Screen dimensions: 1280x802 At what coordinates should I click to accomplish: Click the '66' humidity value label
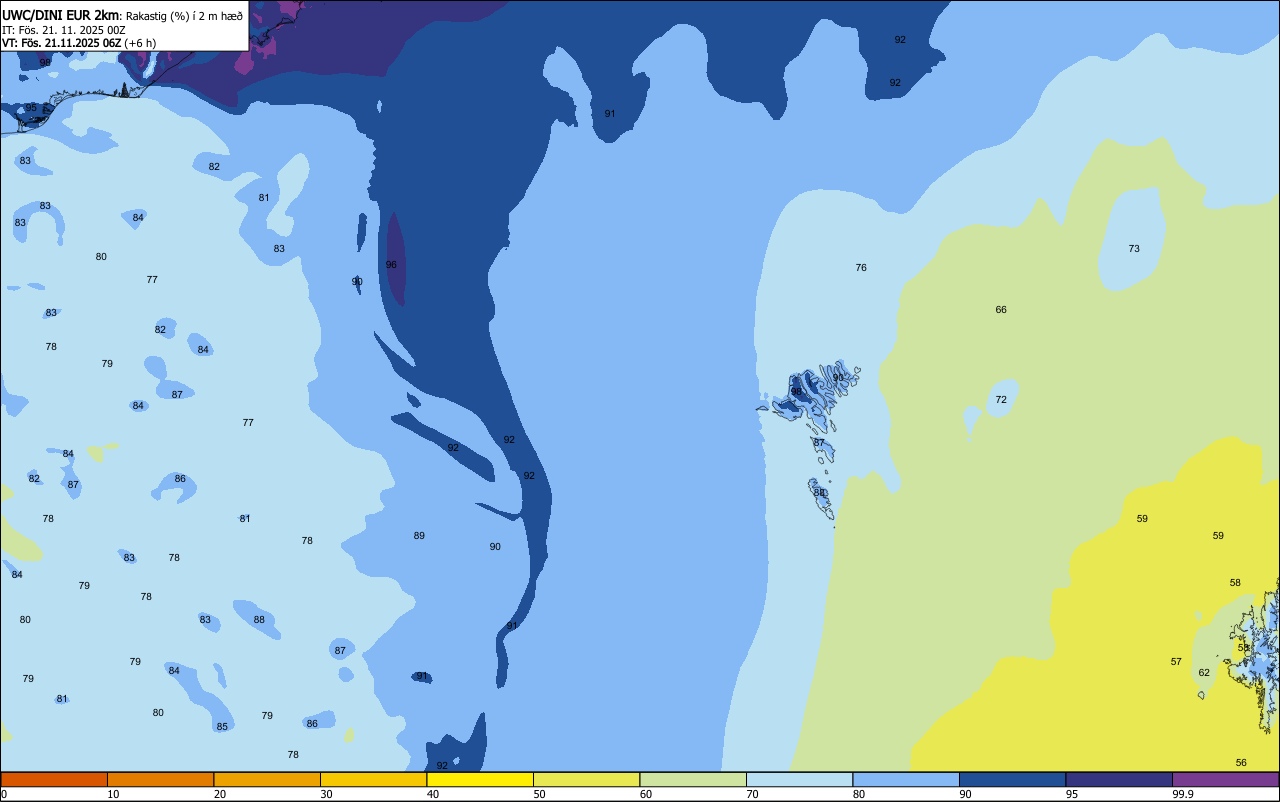pos(1001,310)
